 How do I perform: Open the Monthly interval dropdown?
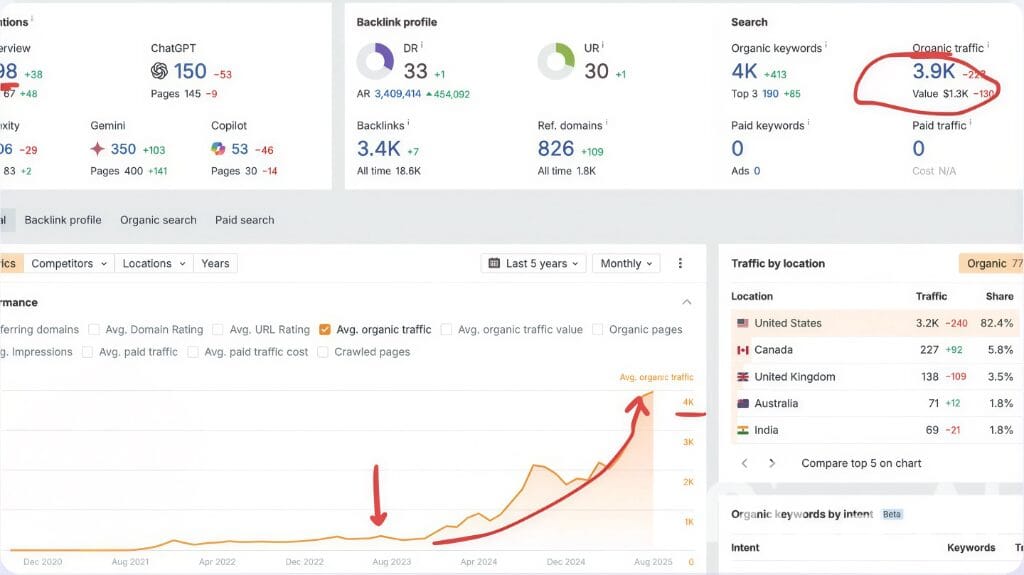point(626,263)
